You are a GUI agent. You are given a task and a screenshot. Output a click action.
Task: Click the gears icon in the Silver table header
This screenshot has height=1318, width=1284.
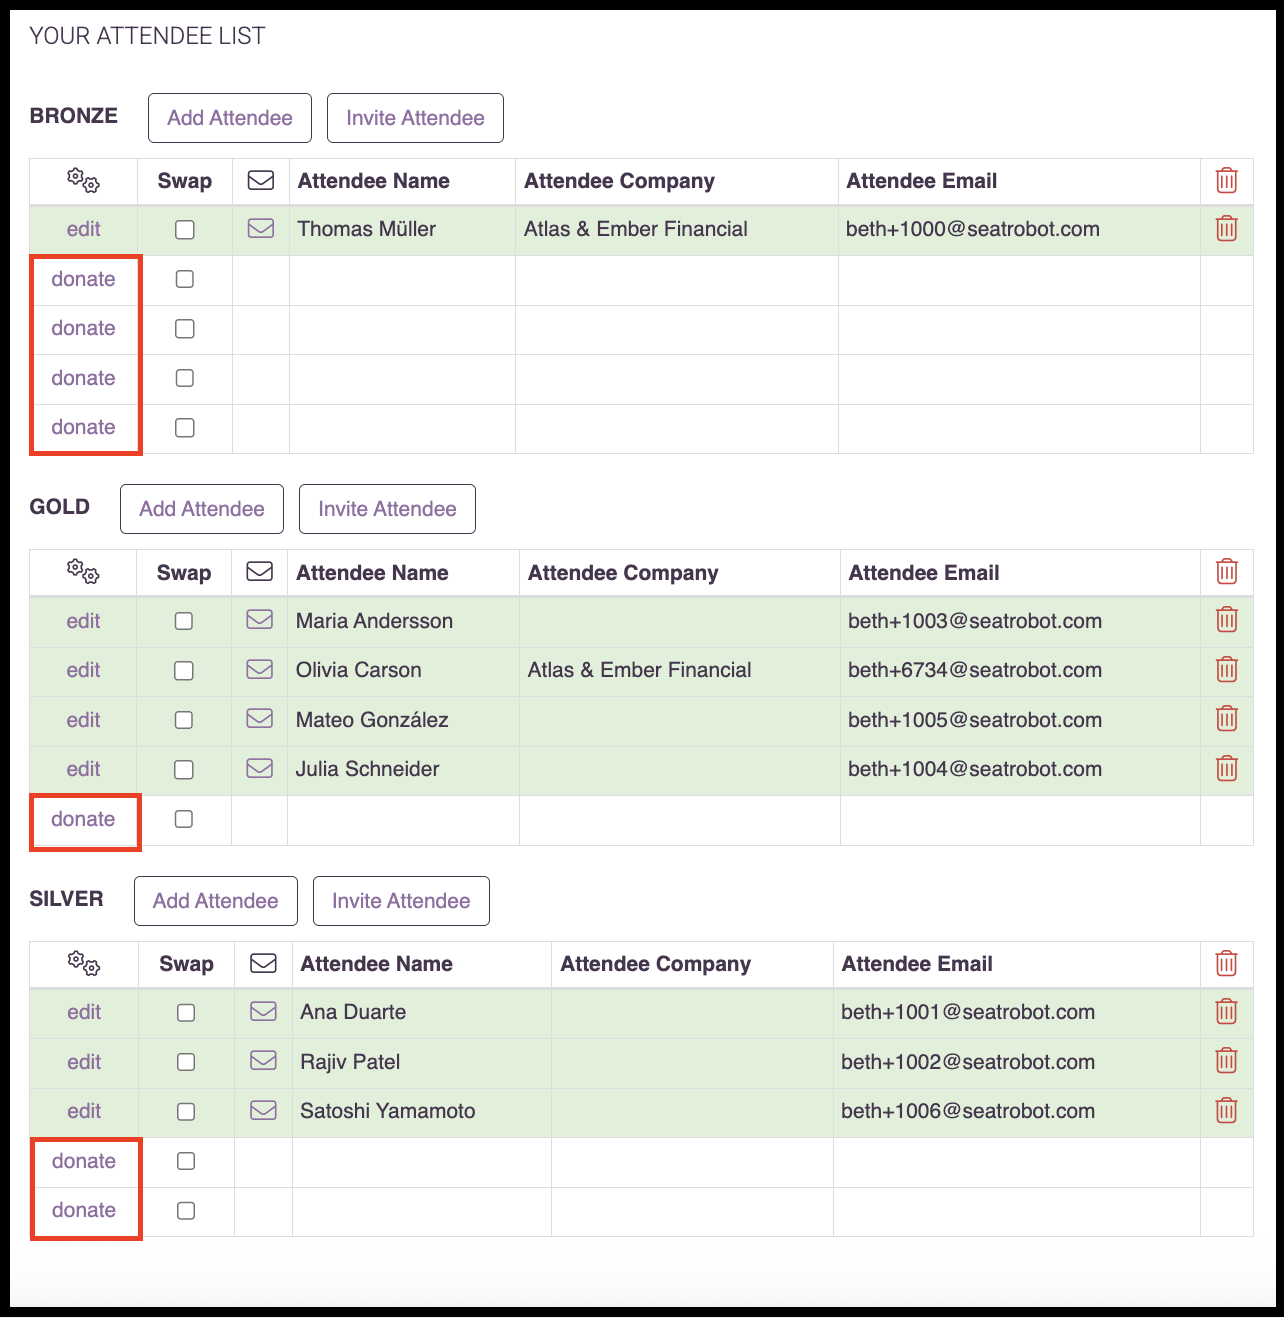pos(84,964)
